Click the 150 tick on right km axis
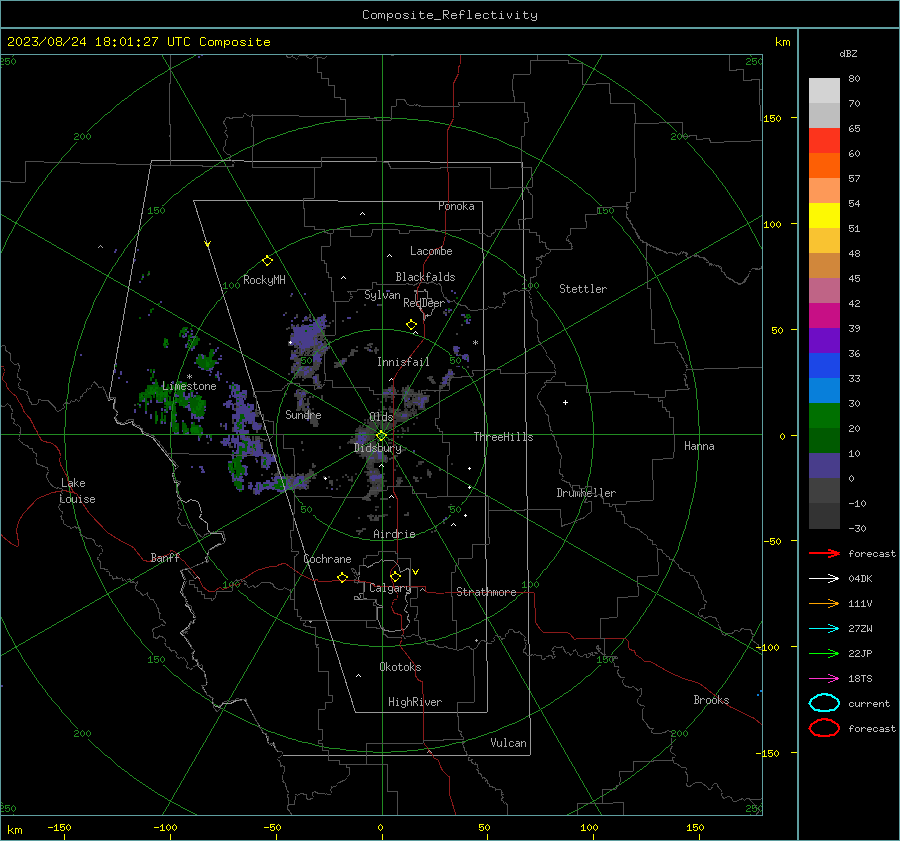This screenshot has height=841, width=900. [772, 118]
